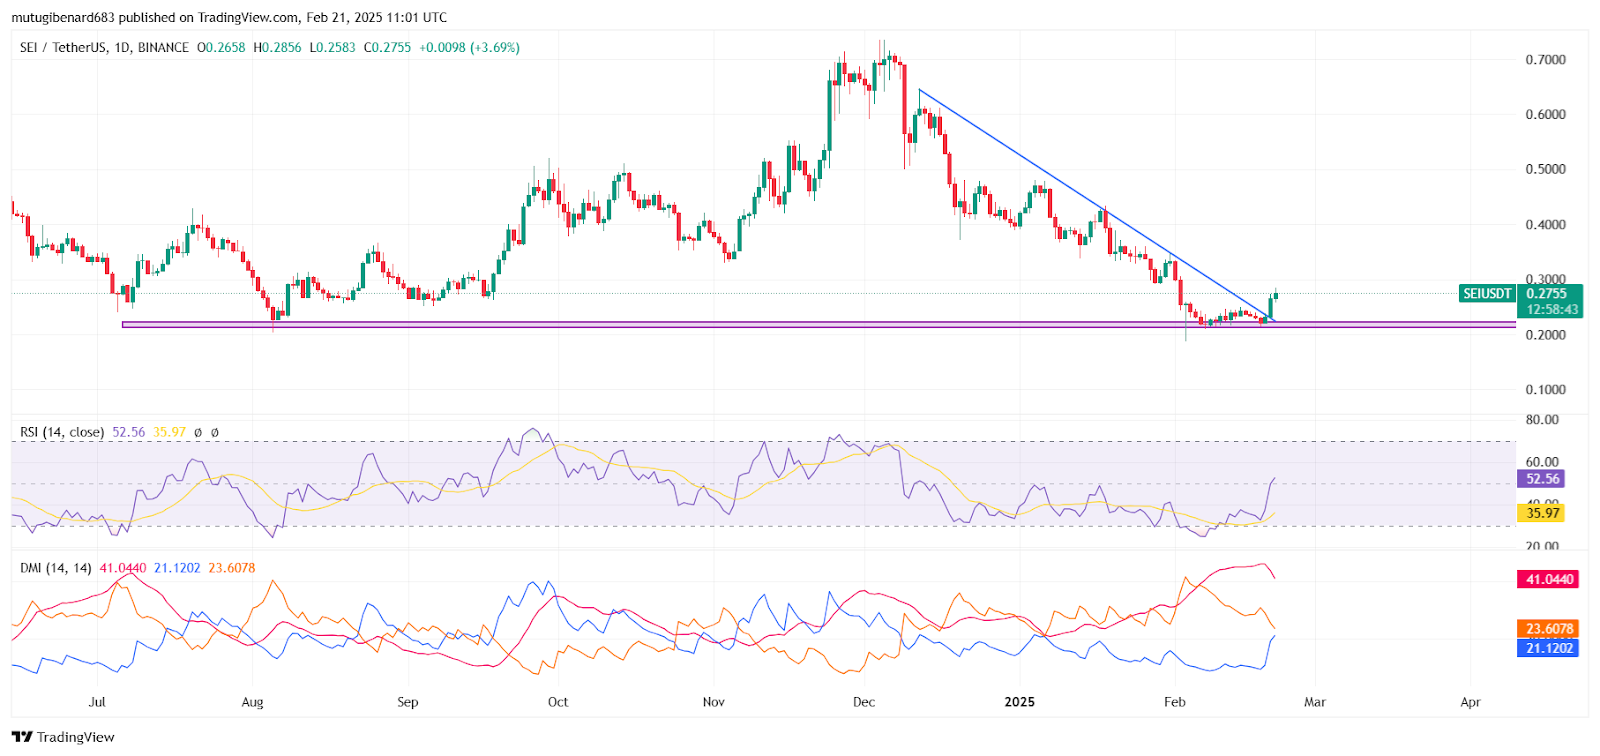Click the 0.7000 price axis label

1545,59
